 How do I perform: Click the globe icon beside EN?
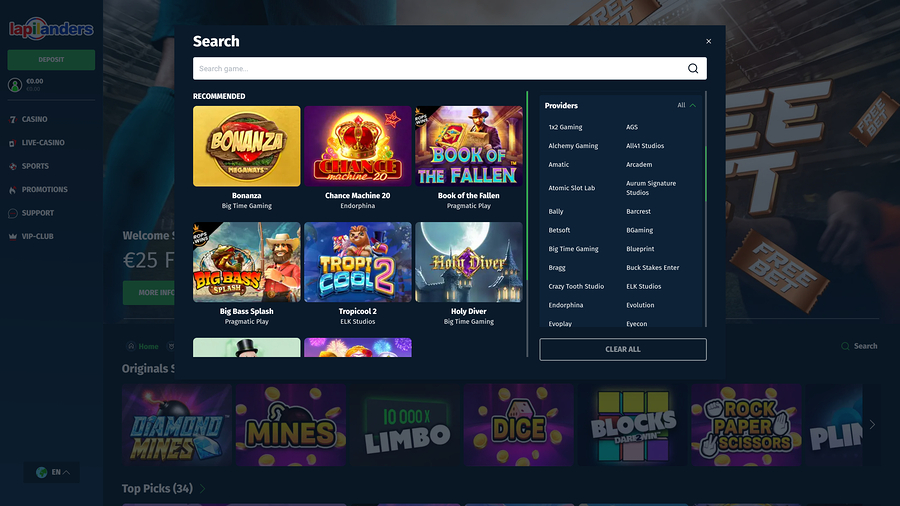(x=41, y=472)
